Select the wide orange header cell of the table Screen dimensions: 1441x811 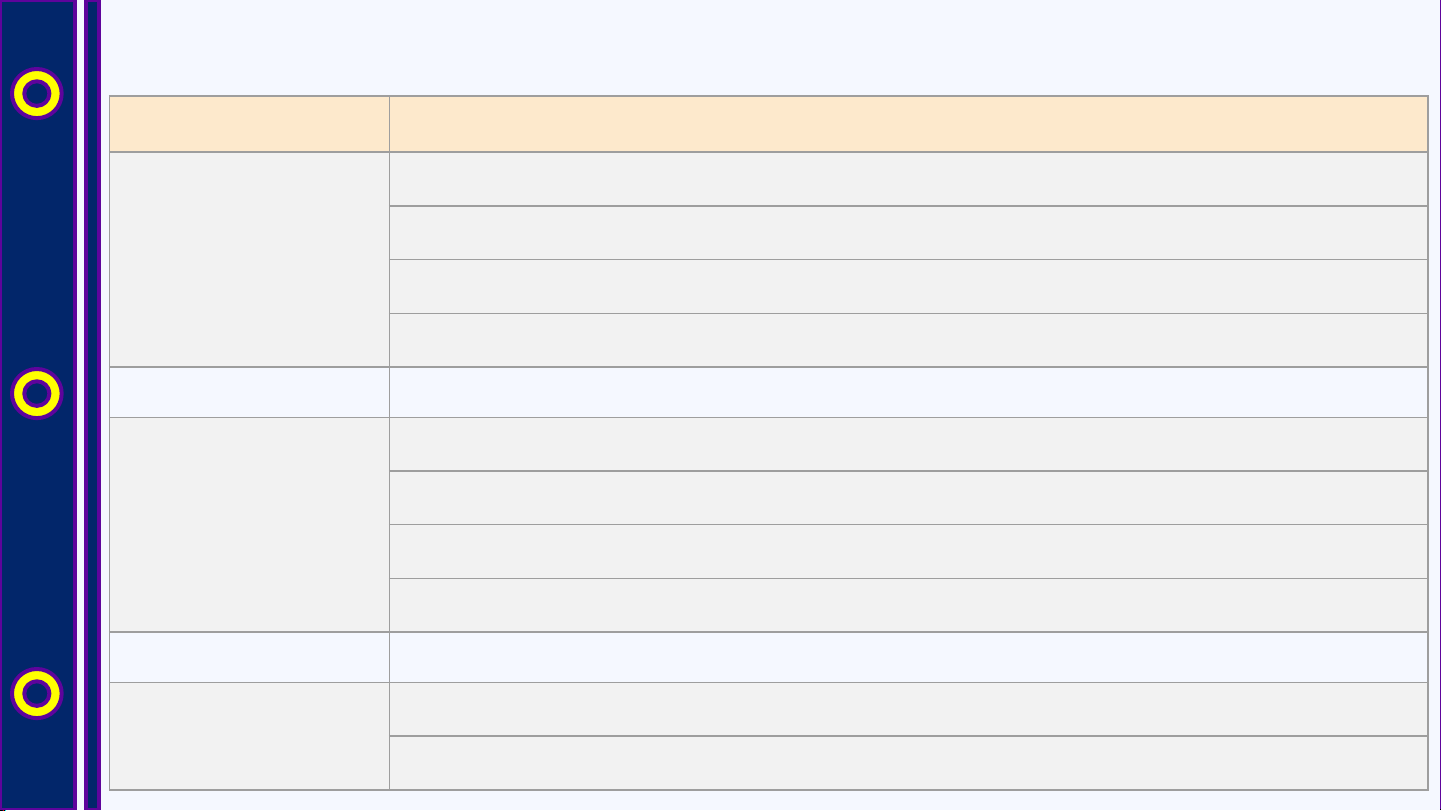coord(908,124)
